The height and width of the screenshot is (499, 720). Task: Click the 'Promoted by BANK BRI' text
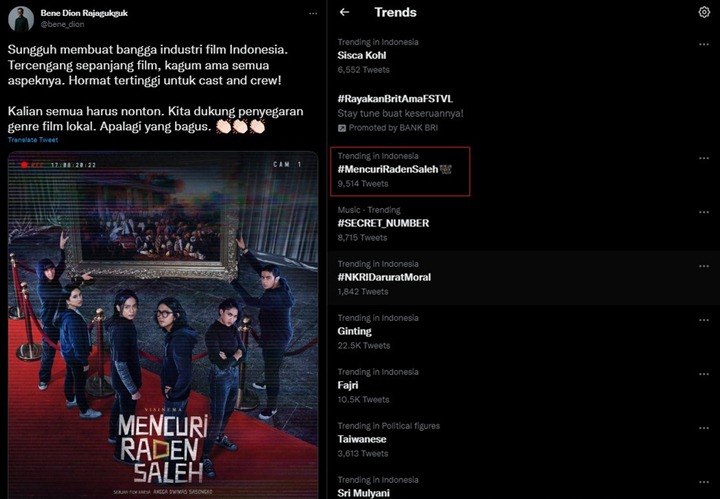(x=393, y=128)
